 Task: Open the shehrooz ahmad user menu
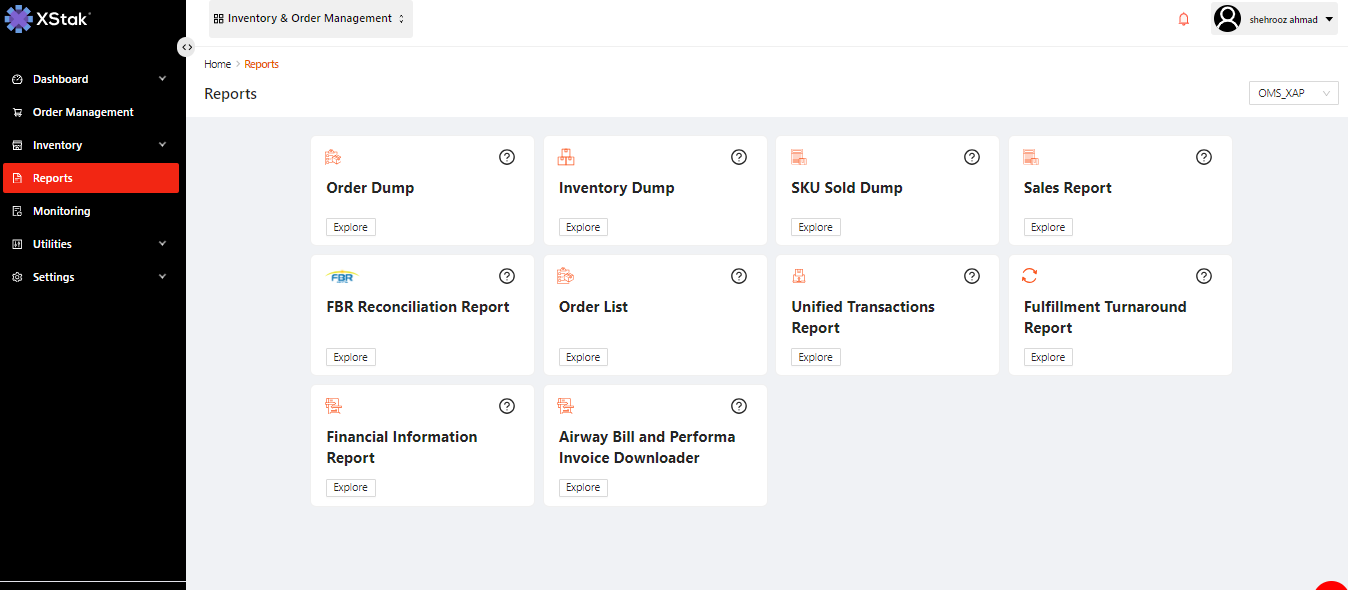pos(1274,19)
